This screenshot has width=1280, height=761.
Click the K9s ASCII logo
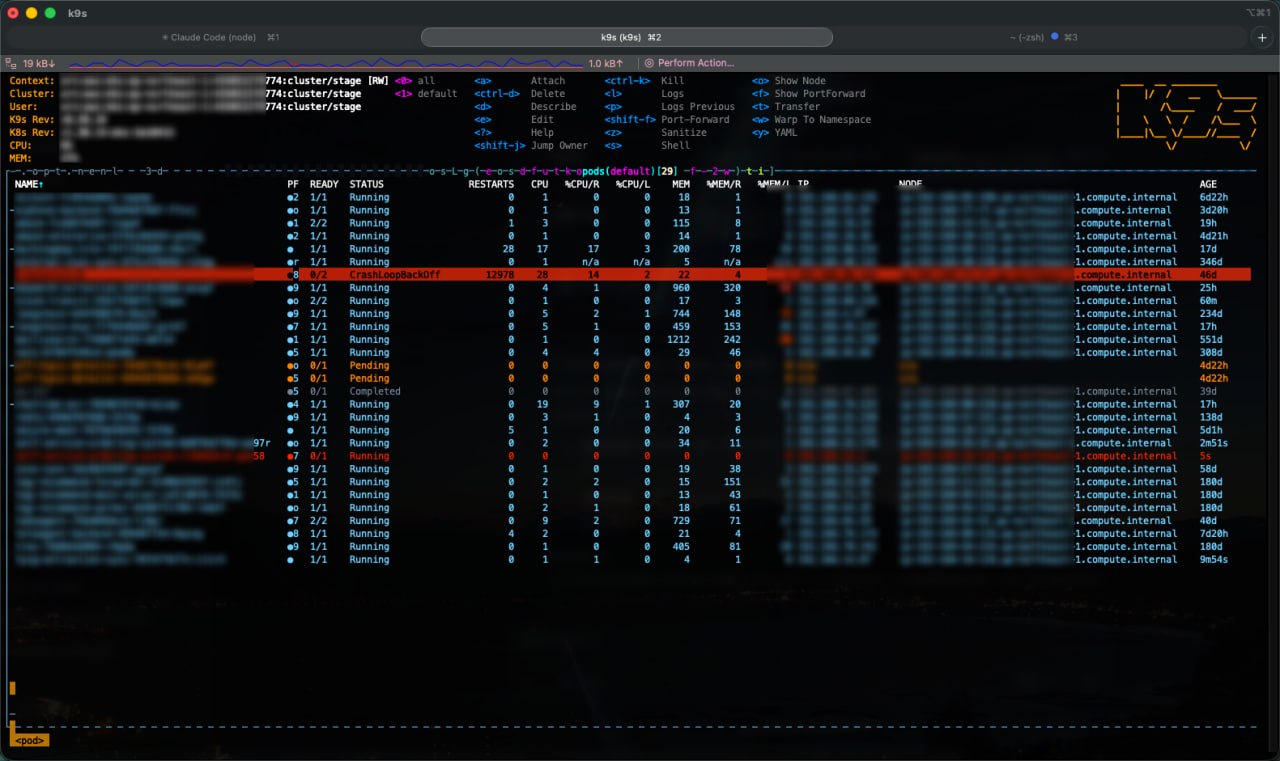click(1185, 117)
